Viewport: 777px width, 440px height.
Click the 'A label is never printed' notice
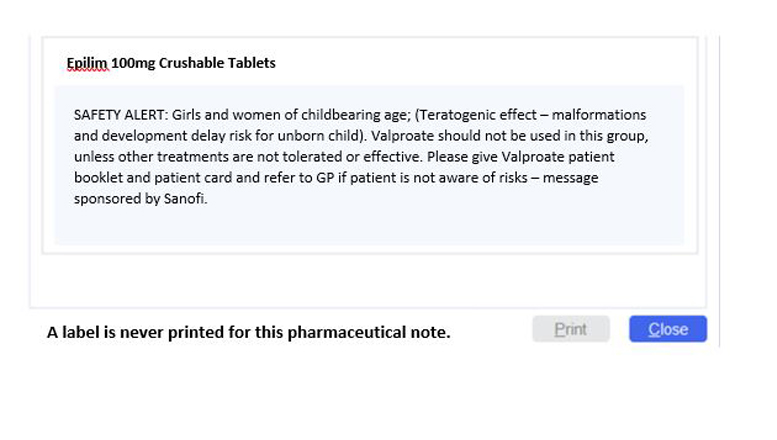click(x=248, y=332)
